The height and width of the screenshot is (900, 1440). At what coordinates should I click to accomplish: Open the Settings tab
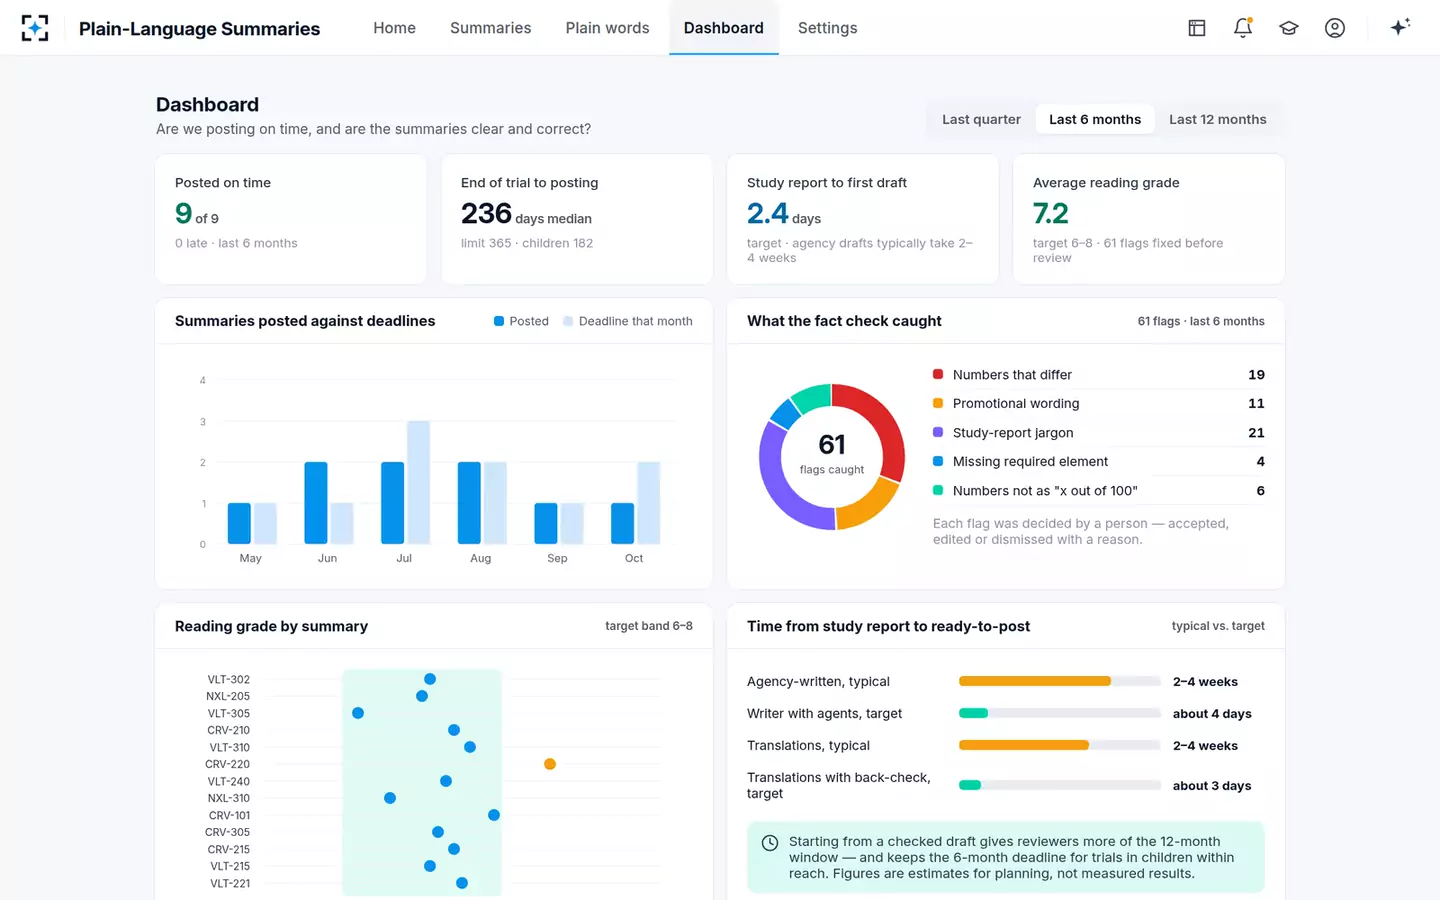click(827, 28)
